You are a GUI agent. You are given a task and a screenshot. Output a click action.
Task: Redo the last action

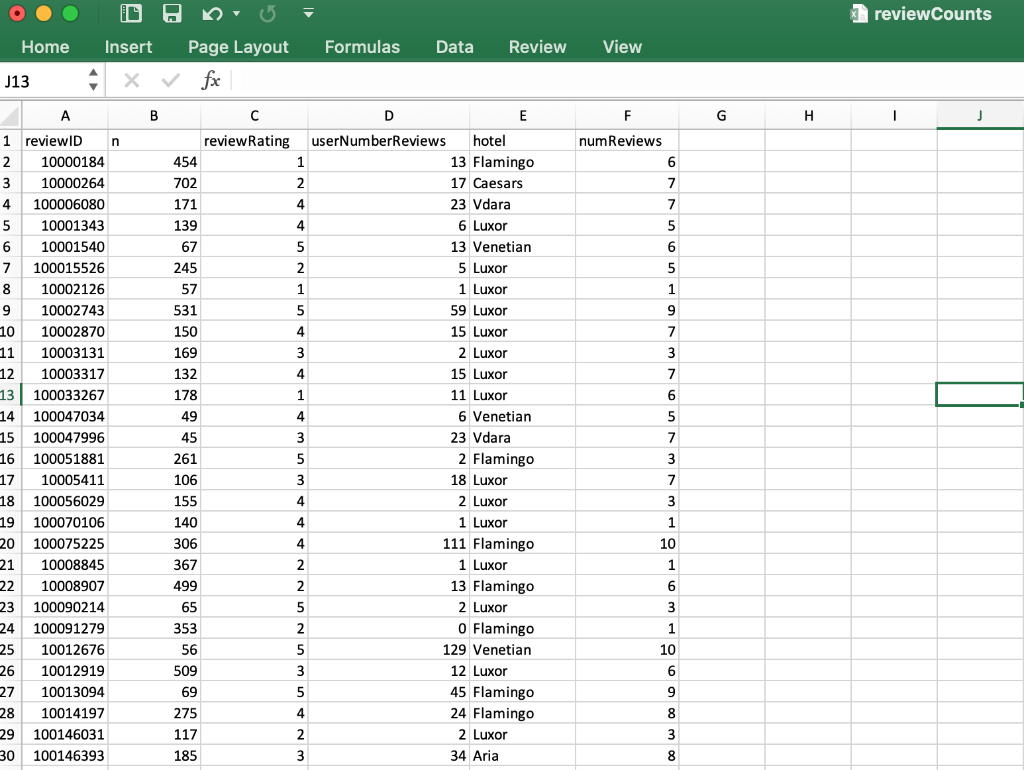[x=268, y=14]
